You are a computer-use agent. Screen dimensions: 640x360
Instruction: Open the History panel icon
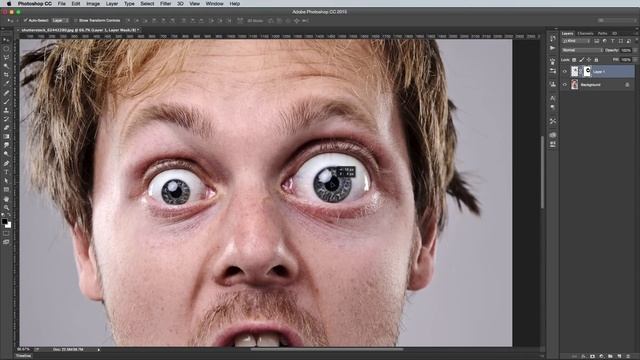pyautogui.click(x=553, y=38)
